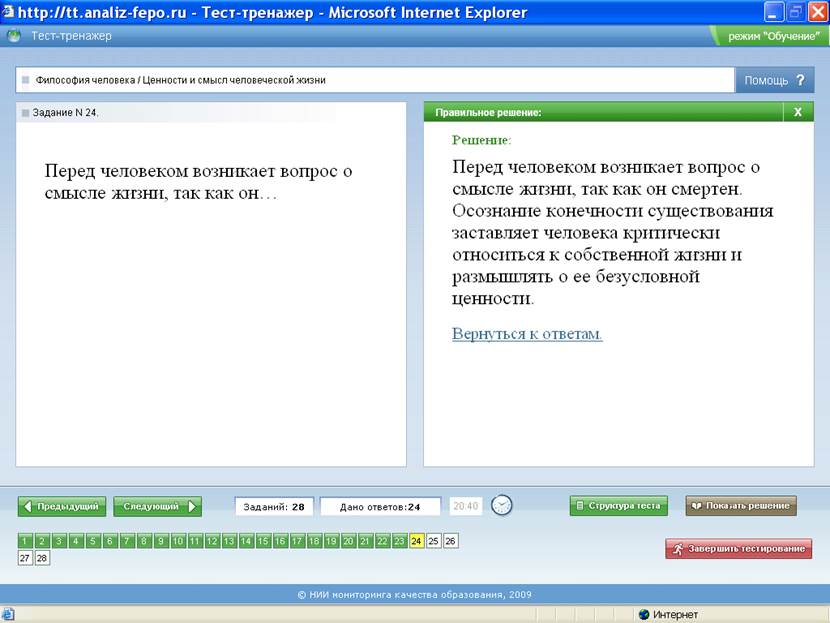Select question number 23

(x=399, y=541)
